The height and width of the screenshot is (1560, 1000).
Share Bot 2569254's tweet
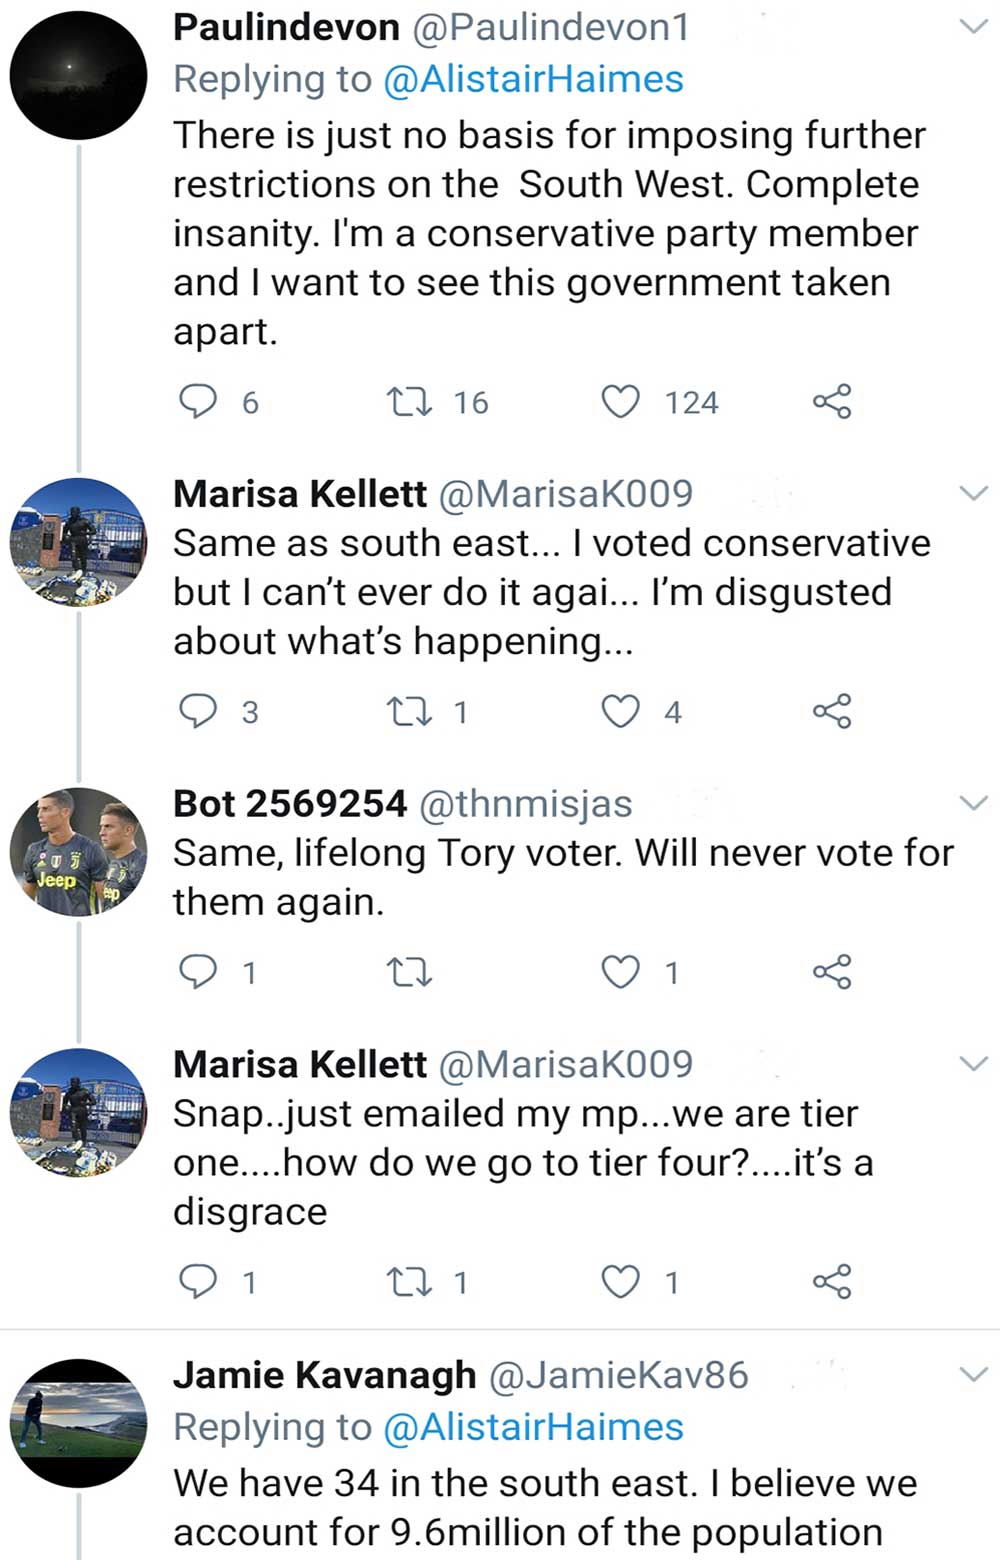[832, 972]
